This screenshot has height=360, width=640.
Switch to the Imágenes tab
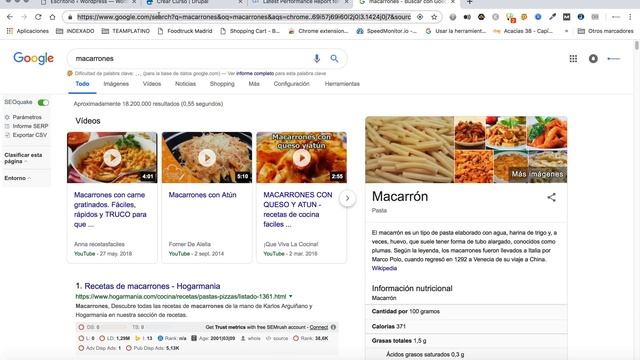click(x=116, y=84)
